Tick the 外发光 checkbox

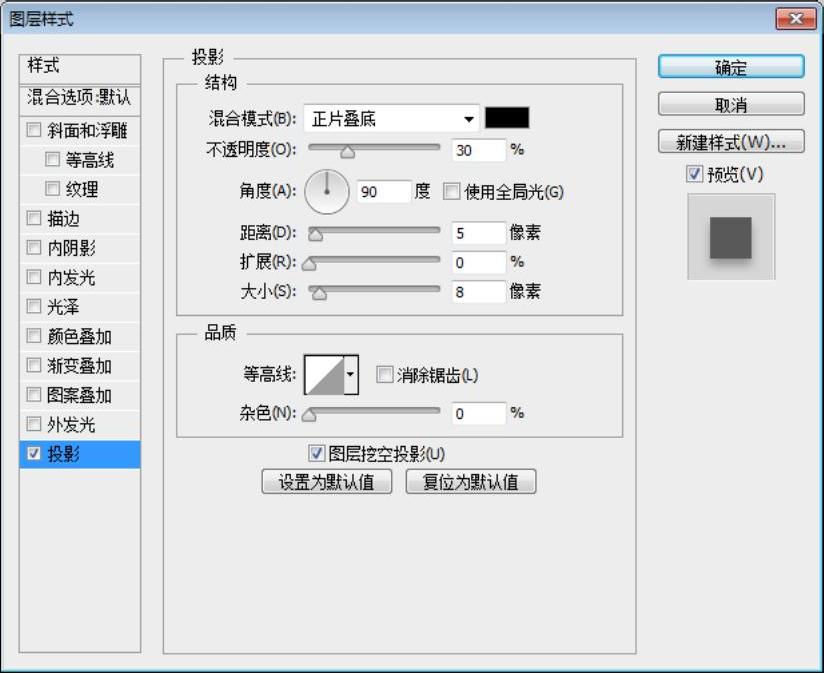coord(34,424)
